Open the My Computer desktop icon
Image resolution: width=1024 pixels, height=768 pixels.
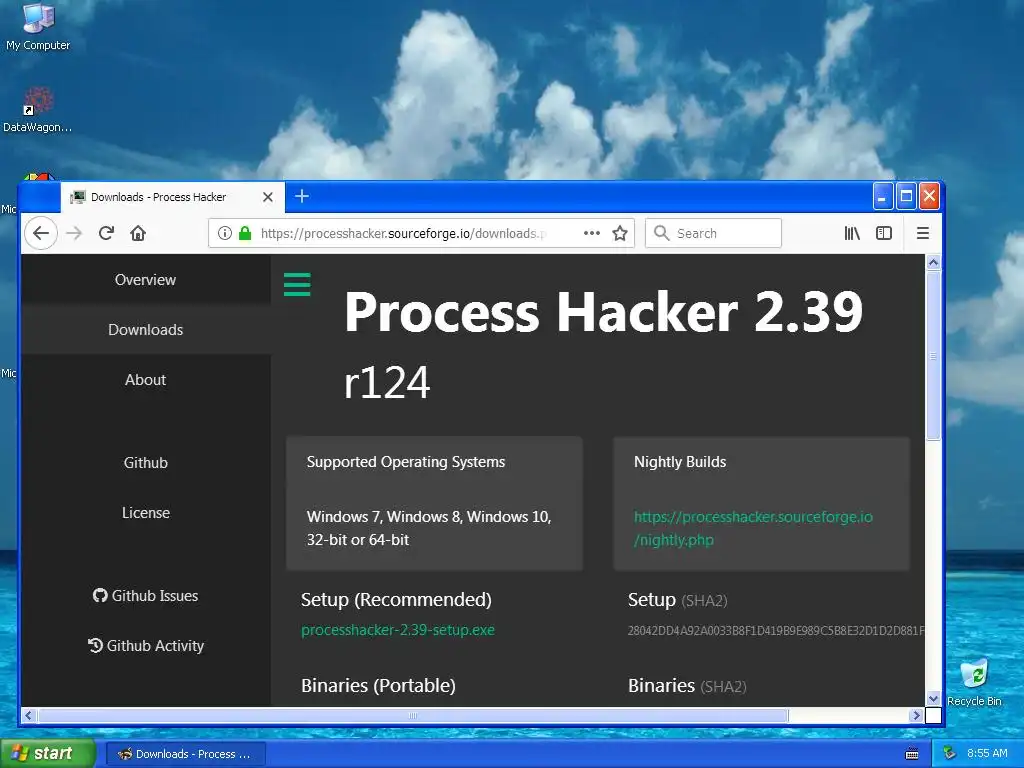38,26
